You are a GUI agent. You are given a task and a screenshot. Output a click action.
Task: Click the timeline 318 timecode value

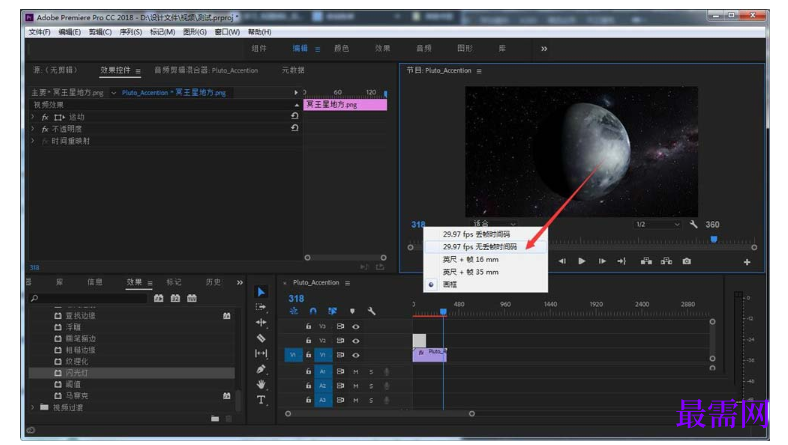tap(296, 299)
